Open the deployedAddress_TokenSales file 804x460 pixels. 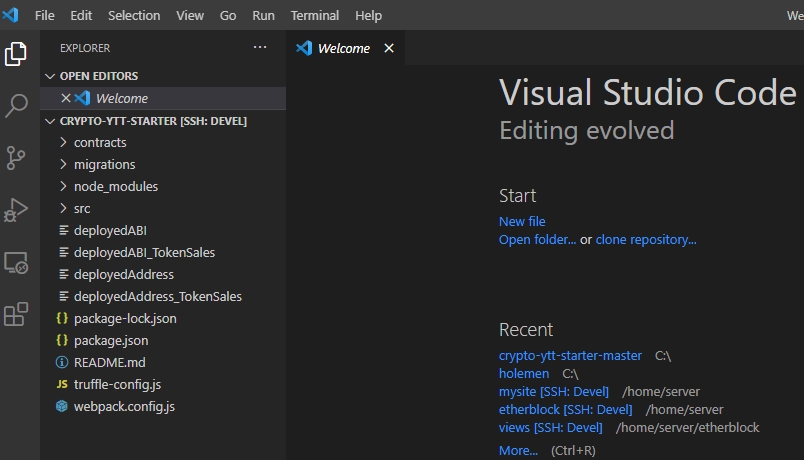pyautogui.click(x=163, y=296)
